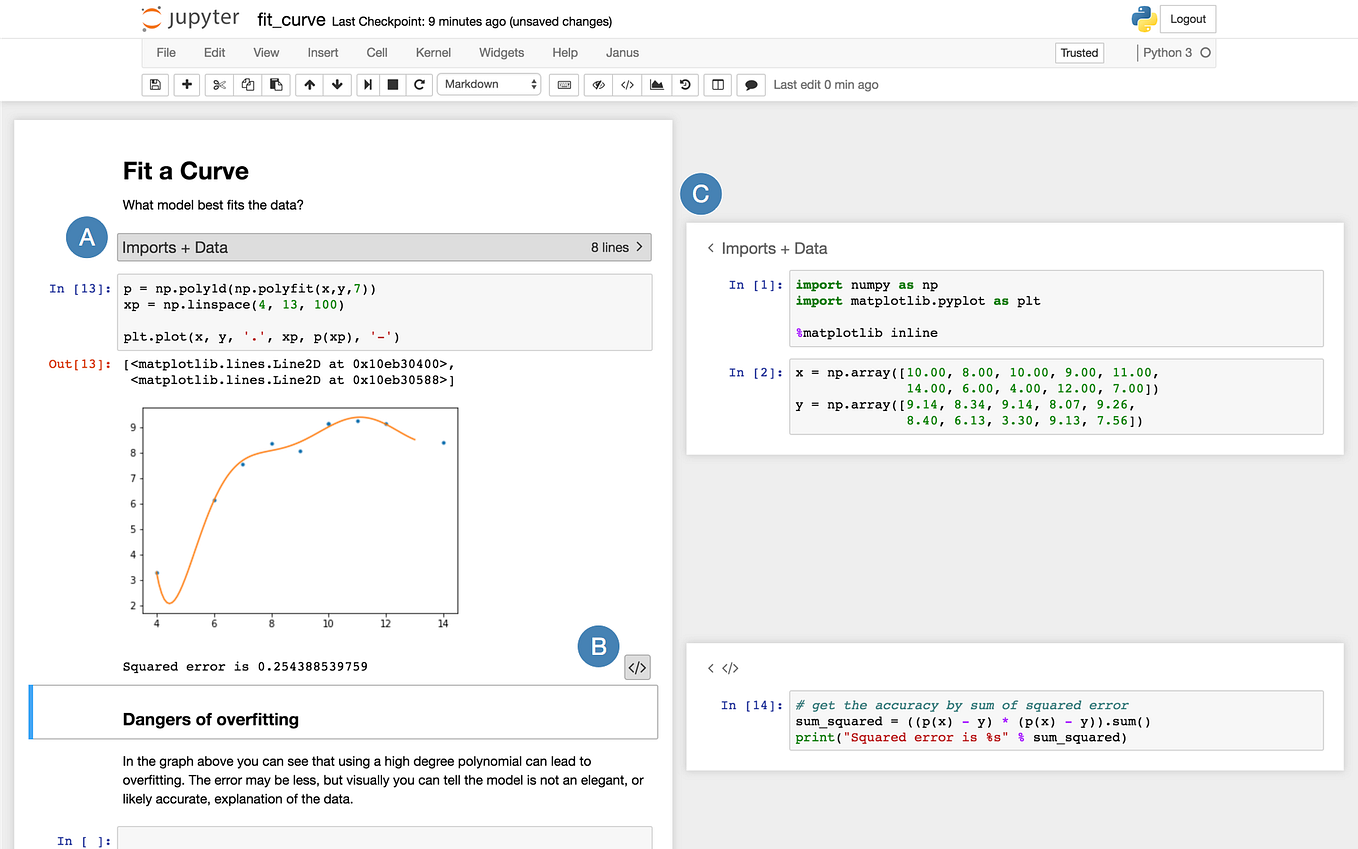This screenshot has width=1358, height=849.
Task: Move the selected cell down
Action: pyautogui.click(x=338, y=85)
